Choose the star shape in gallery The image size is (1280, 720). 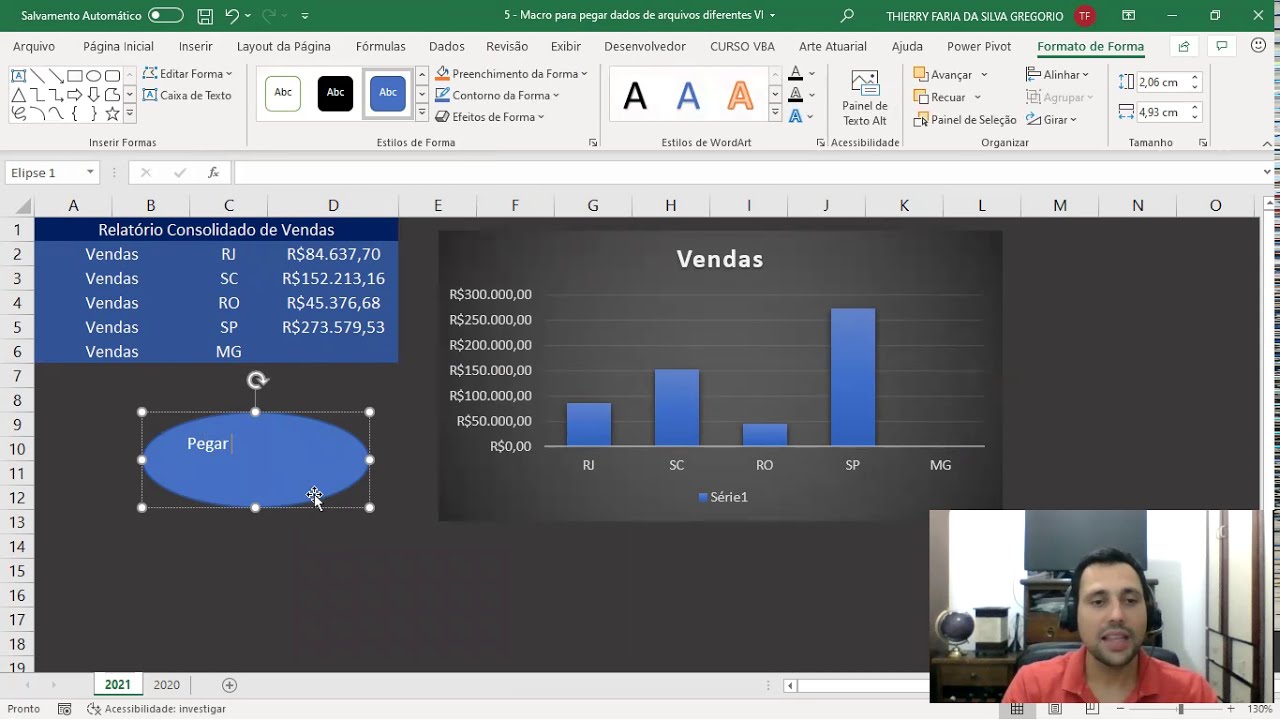coord(112,114)
